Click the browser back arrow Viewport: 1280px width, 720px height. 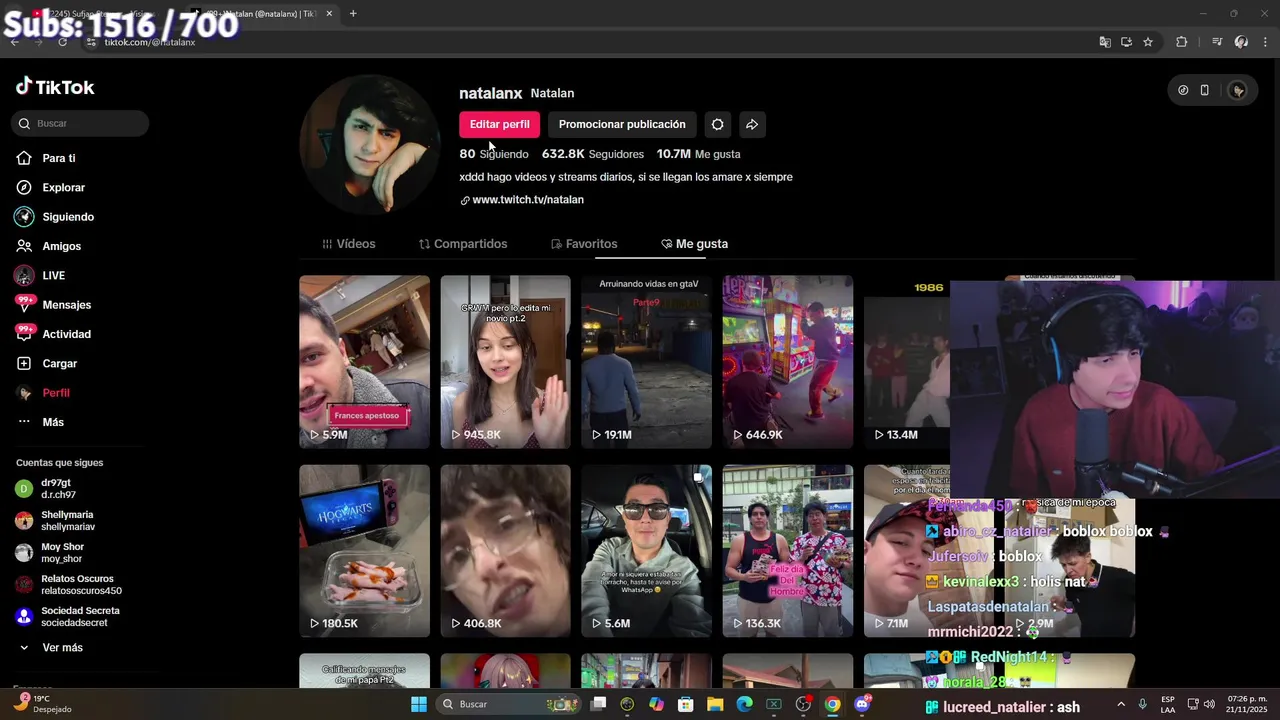click(x=15, y=42)
